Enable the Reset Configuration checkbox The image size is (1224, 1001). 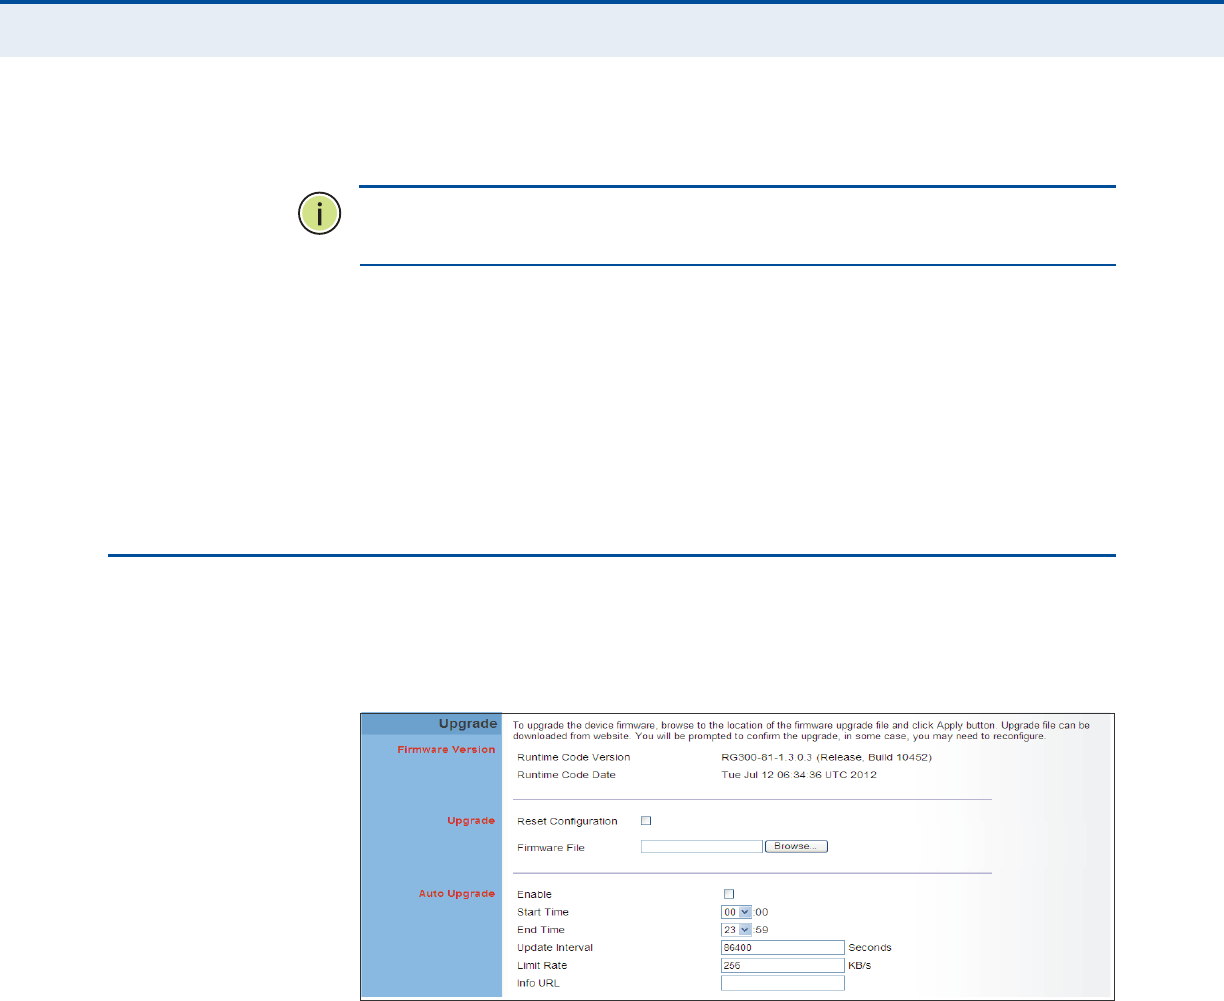[646, 821]
